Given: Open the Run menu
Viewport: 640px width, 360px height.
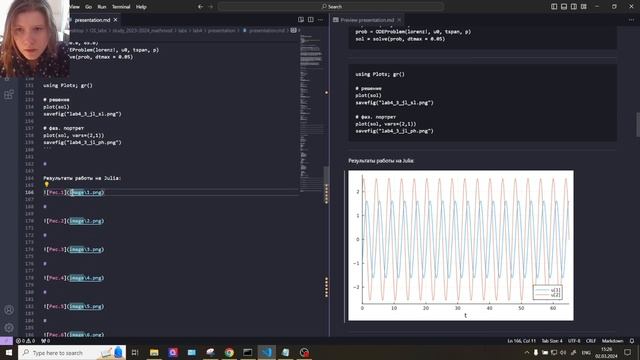Looking at the screenshot, I should (102, 7).
